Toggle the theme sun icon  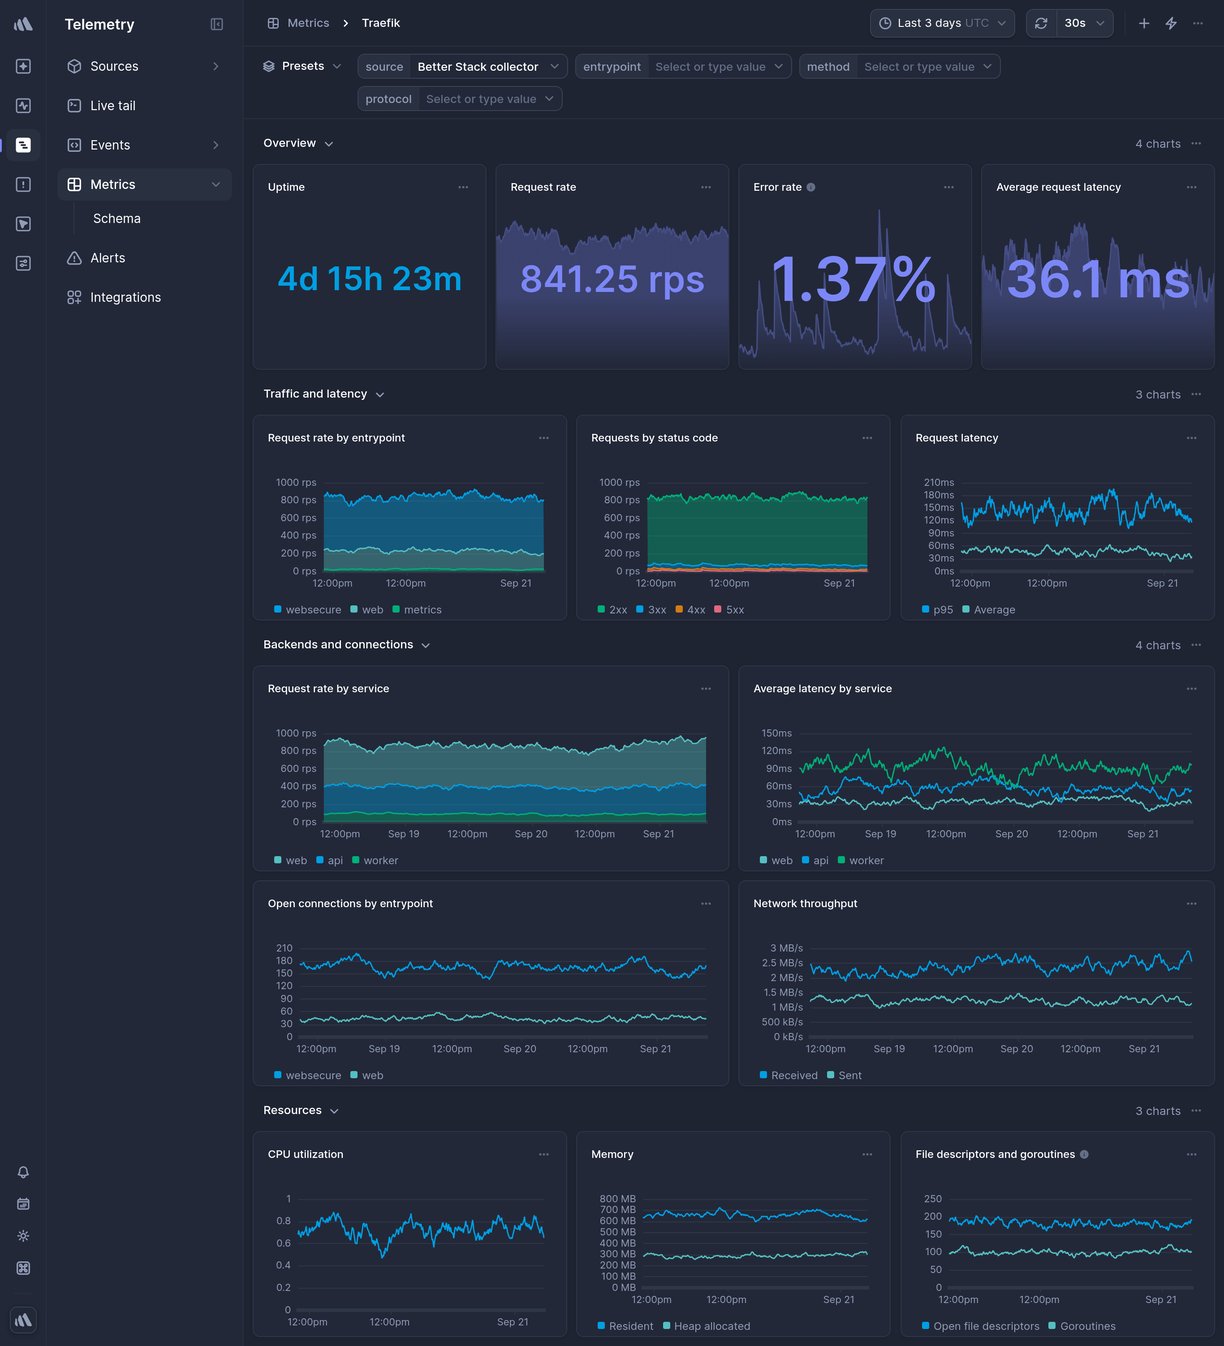(x=23, y=1236)
